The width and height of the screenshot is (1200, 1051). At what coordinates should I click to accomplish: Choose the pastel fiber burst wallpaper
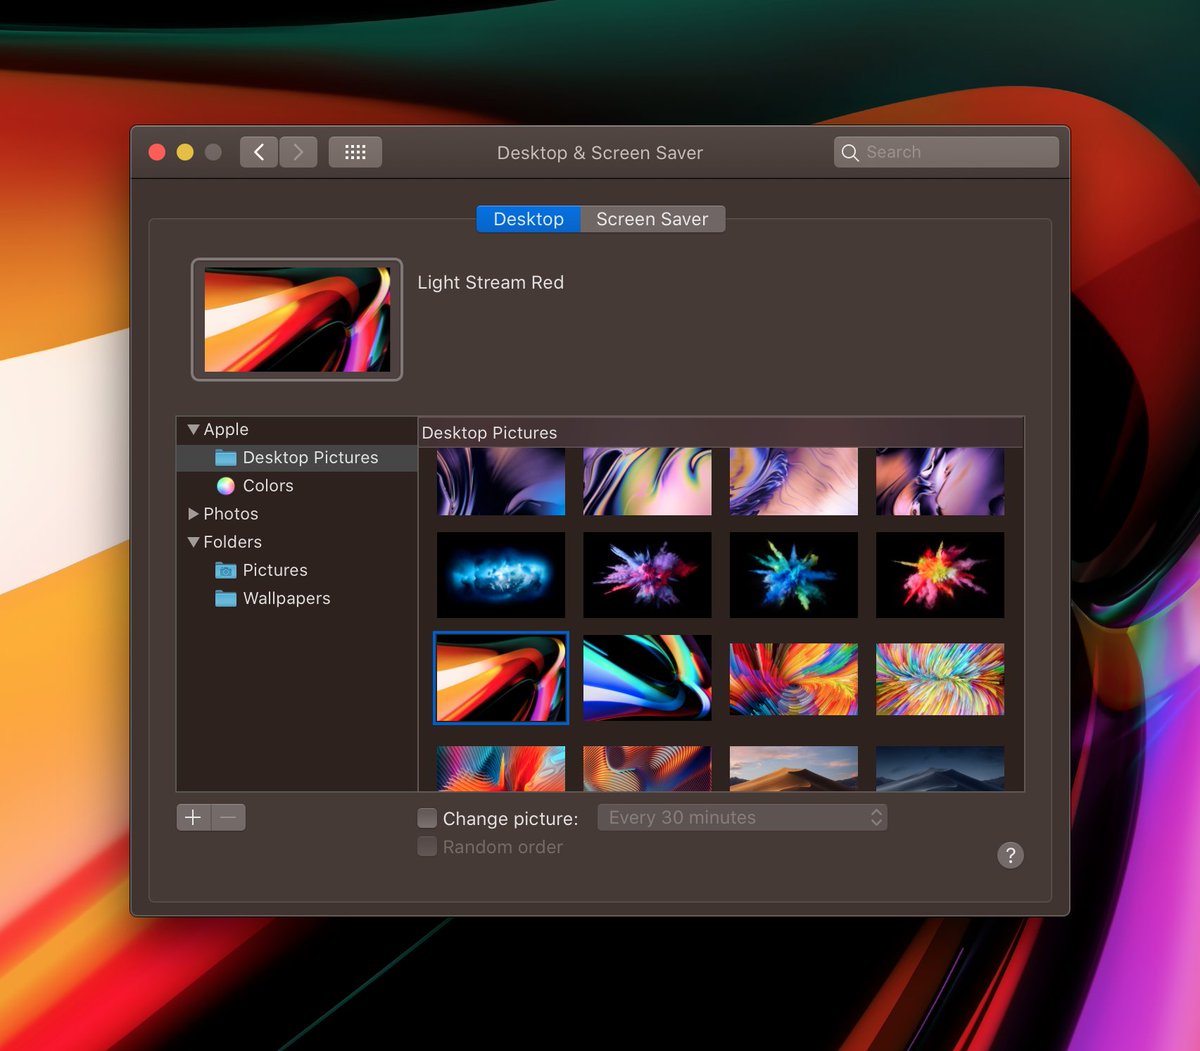[x=940, y=679]
